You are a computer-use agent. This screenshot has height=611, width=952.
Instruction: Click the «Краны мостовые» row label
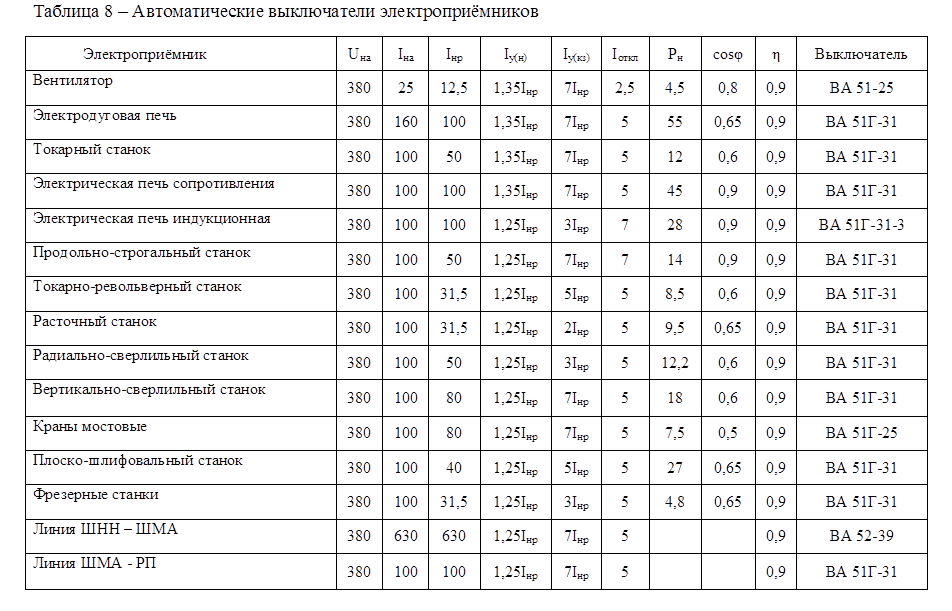point(90,426)
